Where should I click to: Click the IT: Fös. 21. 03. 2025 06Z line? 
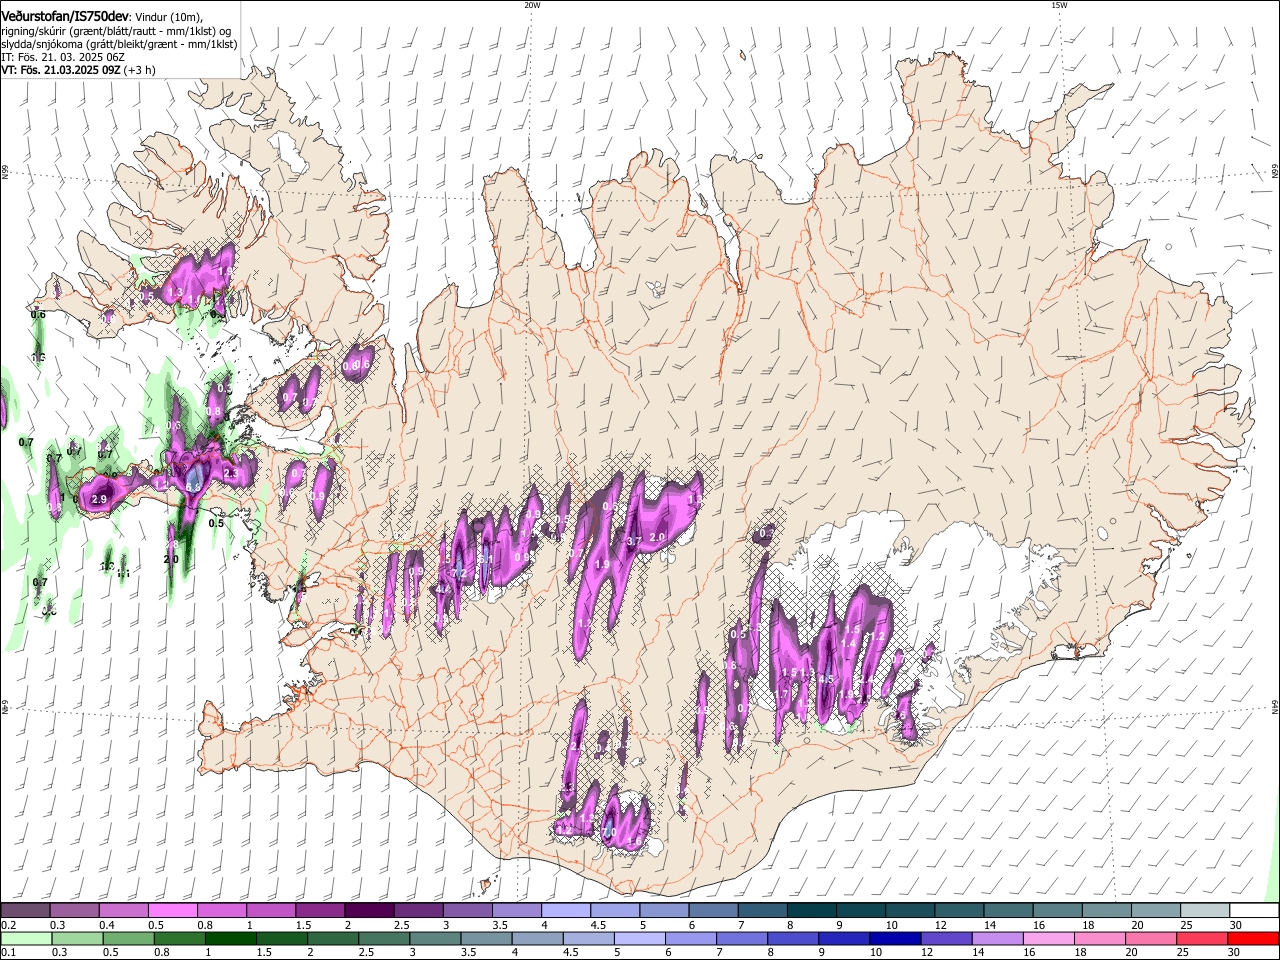pyautogui.click(x=63, y=57)
